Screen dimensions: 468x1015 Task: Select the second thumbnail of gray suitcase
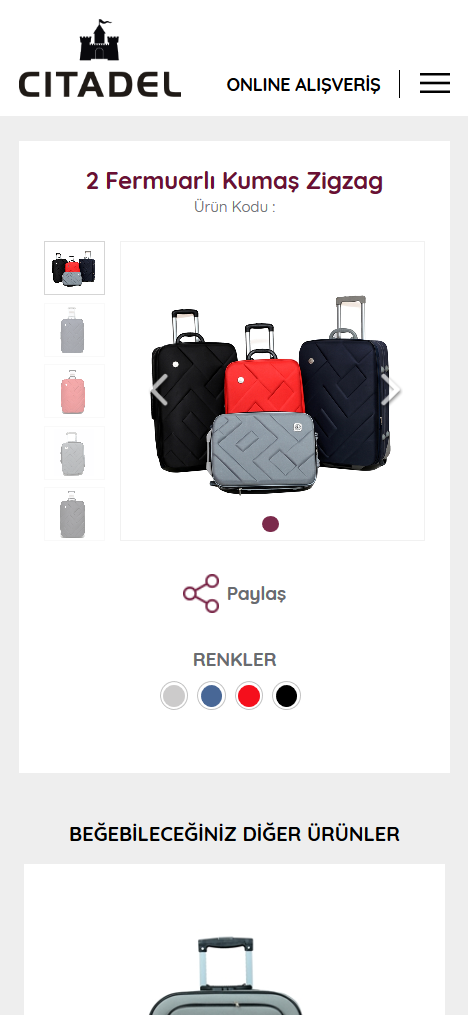coord(74,330)
